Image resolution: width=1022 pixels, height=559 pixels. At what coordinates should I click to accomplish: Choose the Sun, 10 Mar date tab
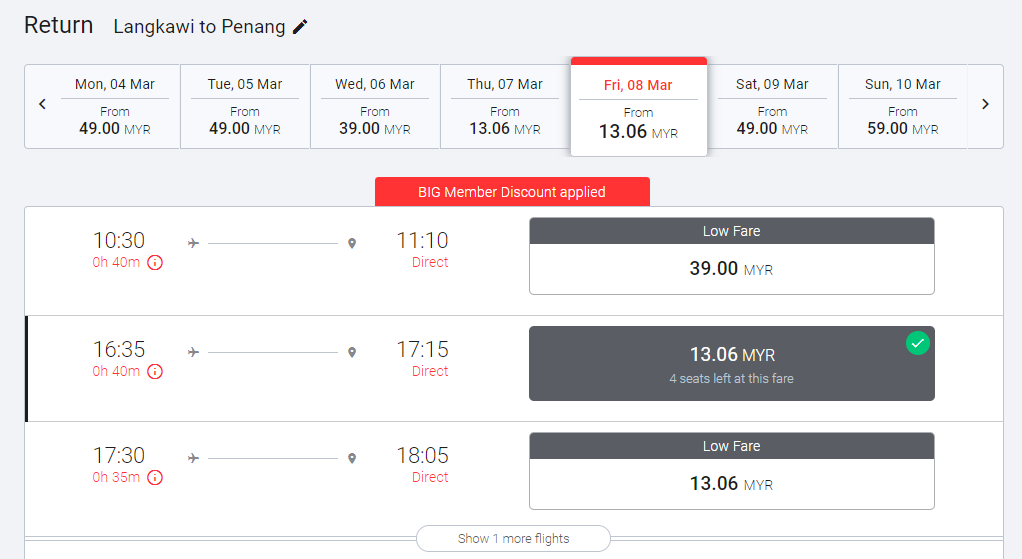pyautogui.click(x=902, y=106)
